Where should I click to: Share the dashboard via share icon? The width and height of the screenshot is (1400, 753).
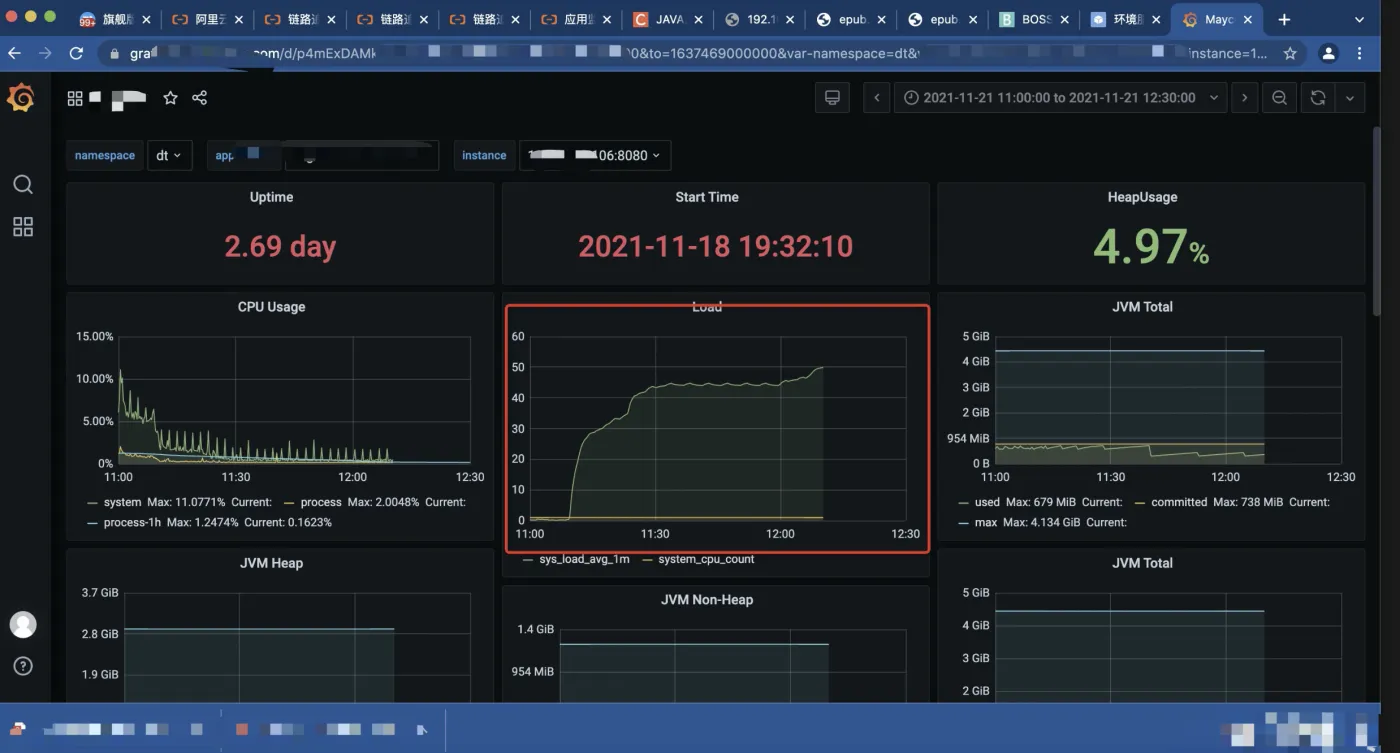point(199,98)
